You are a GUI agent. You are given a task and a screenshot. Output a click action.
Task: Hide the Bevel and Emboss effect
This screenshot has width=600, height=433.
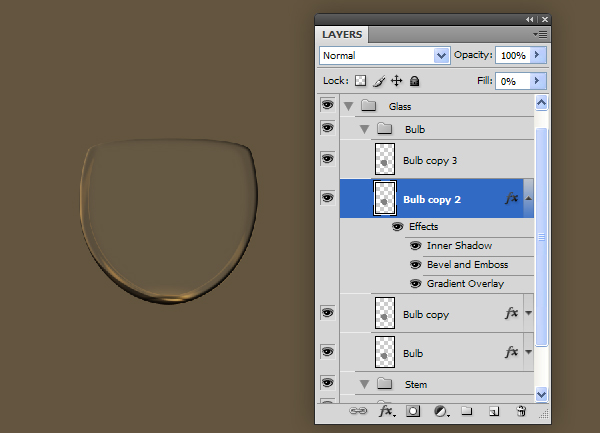(416, 264)
